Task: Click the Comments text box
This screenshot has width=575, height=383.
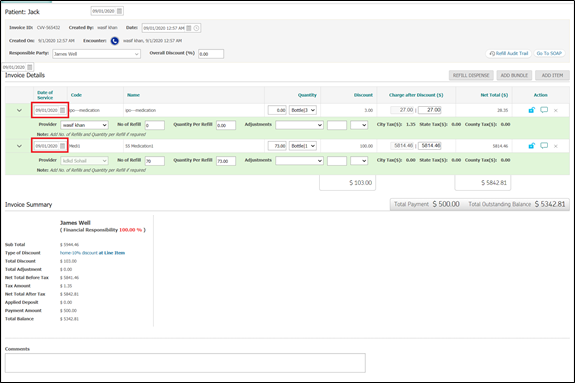Action: click(185, 363)
